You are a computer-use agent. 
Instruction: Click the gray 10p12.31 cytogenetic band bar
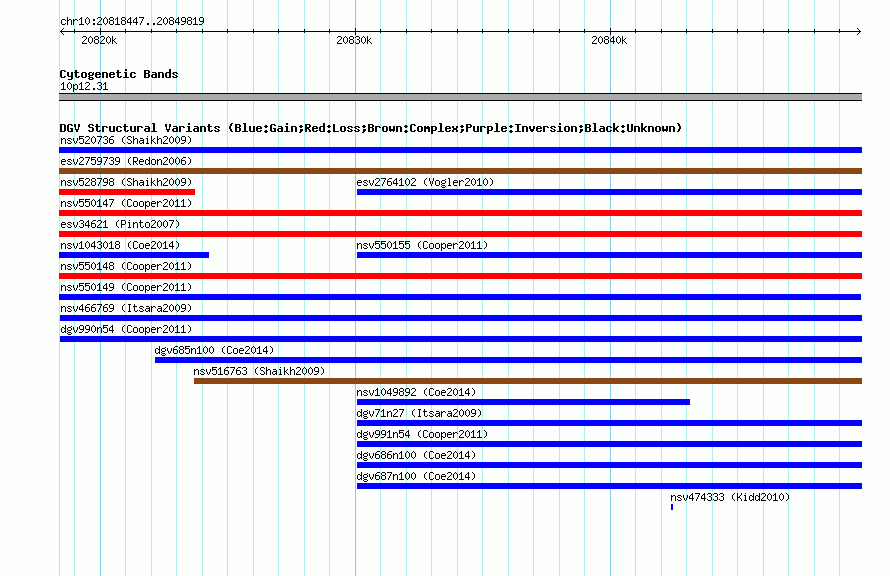[460, 97]
